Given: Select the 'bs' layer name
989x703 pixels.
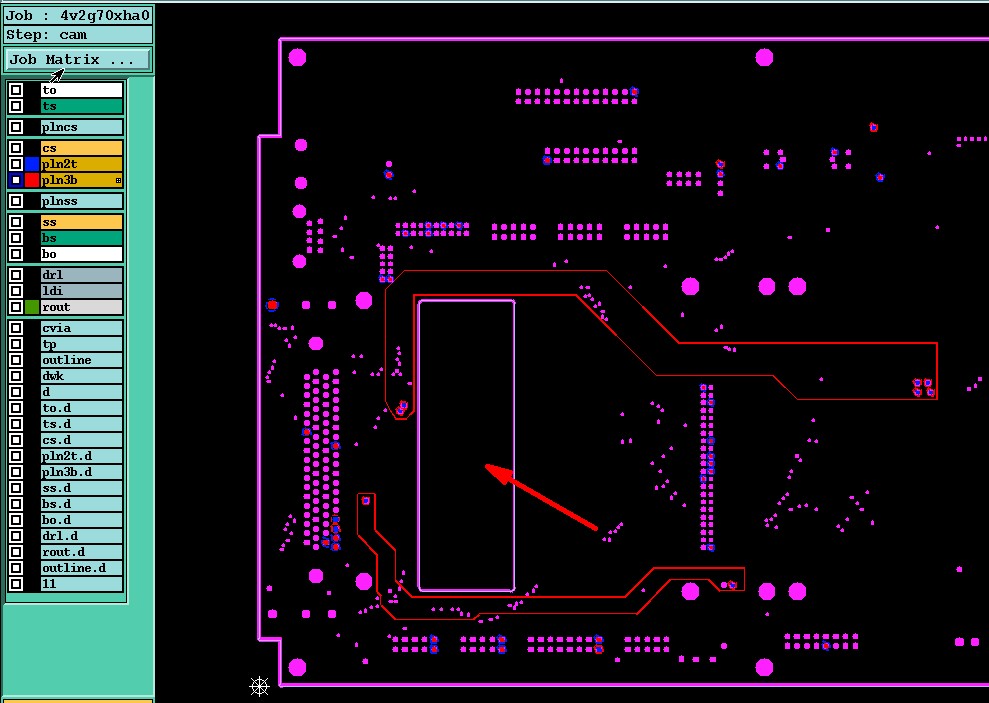Looking at the screenshot, I should (81, 238).
